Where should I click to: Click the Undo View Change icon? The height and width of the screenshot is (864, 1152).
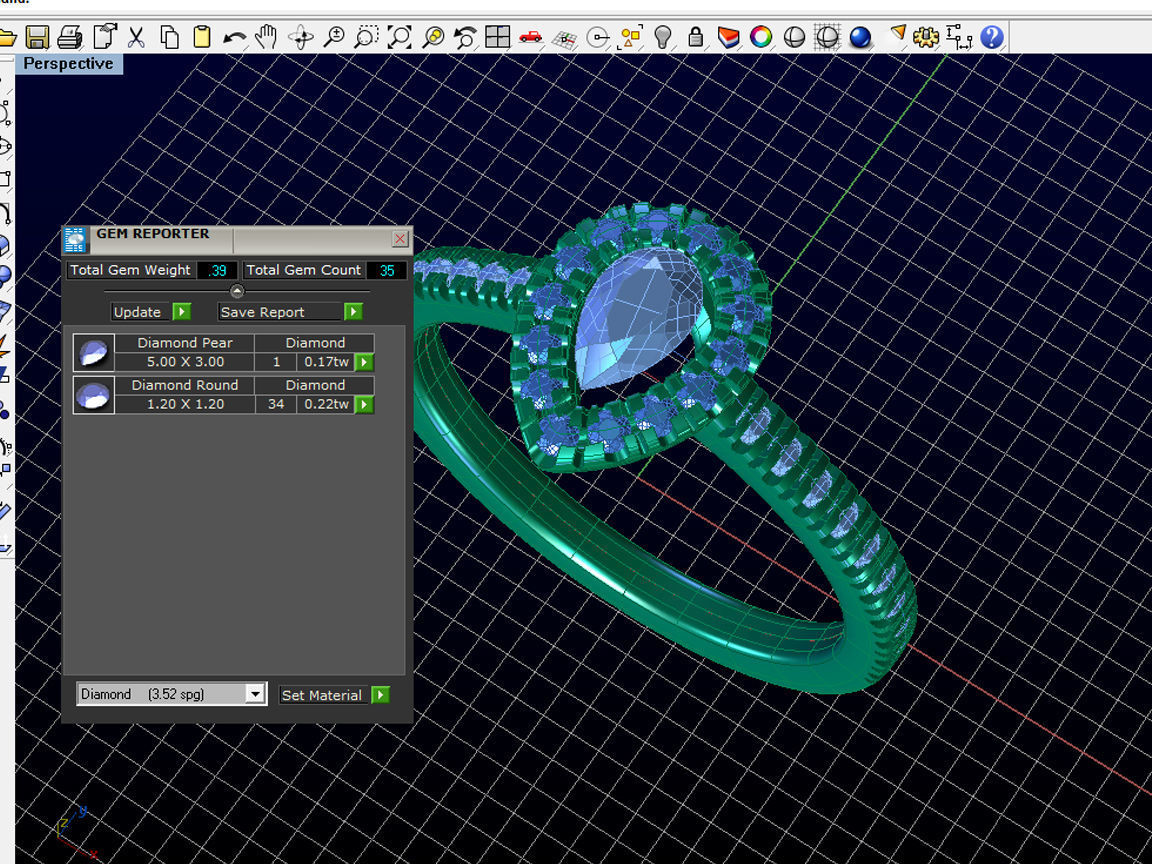(x=465, y=37)
